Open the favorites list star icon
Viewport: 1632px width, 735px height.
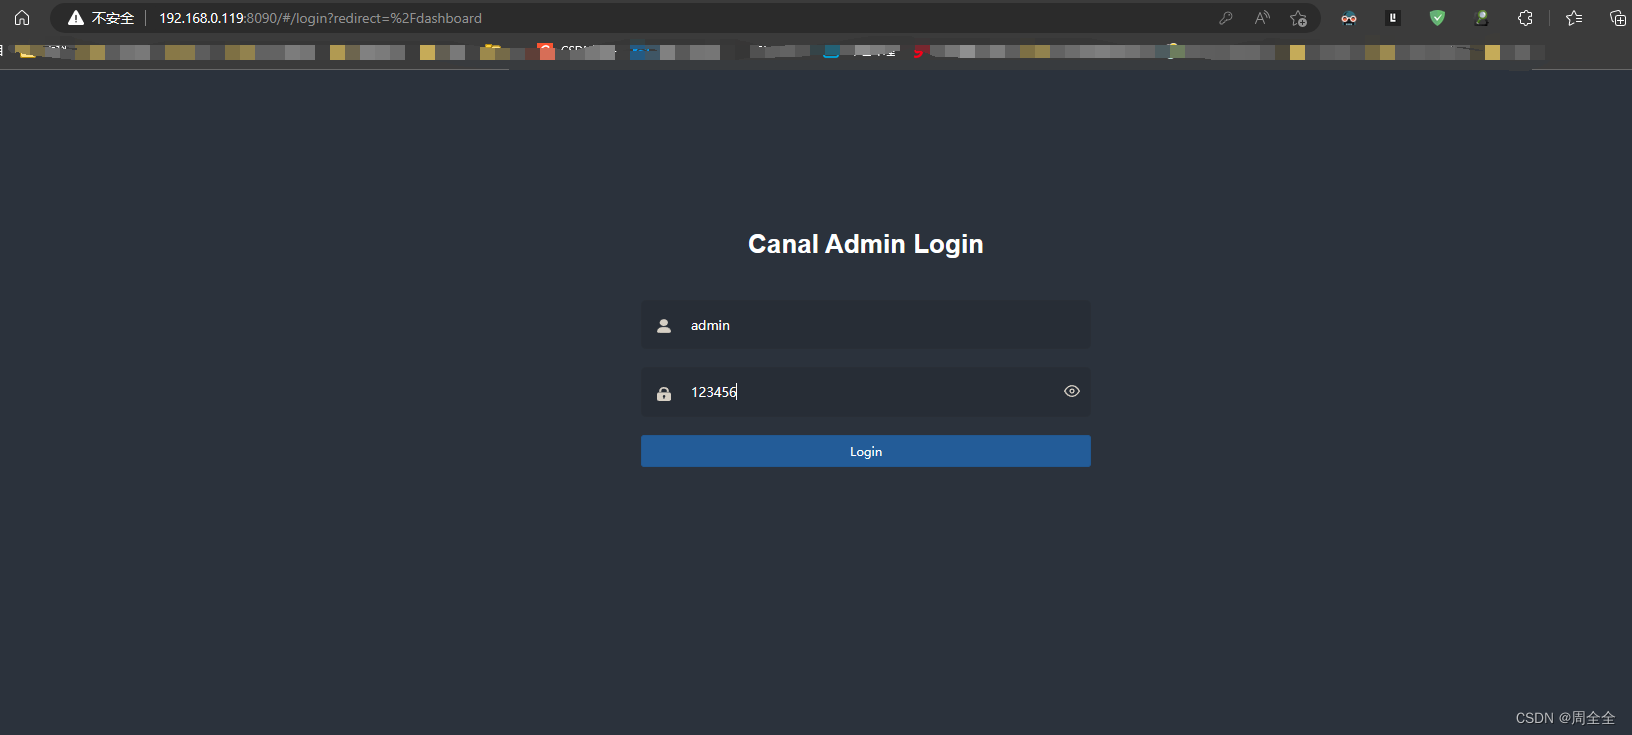tap(1574, 18)
